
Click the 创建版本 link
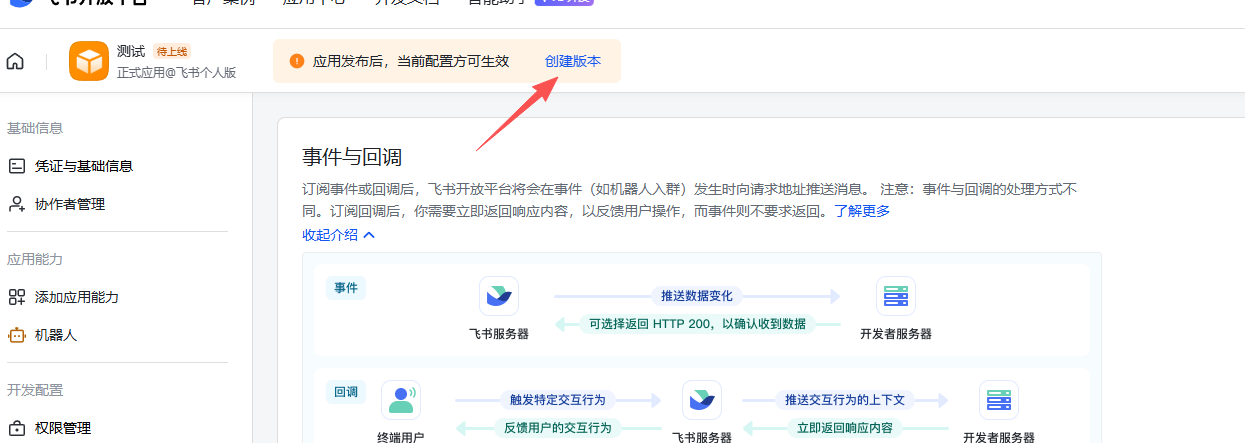pos(573,61)
